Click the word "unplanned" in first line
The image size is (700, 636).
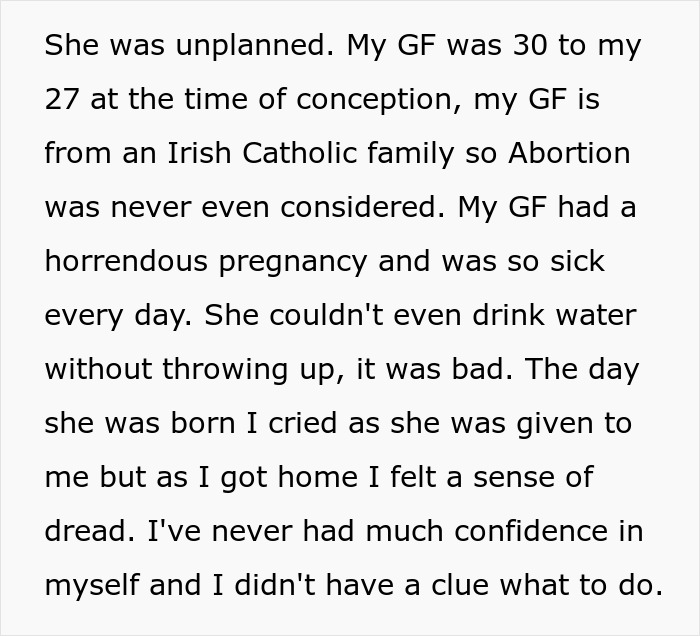254,46
